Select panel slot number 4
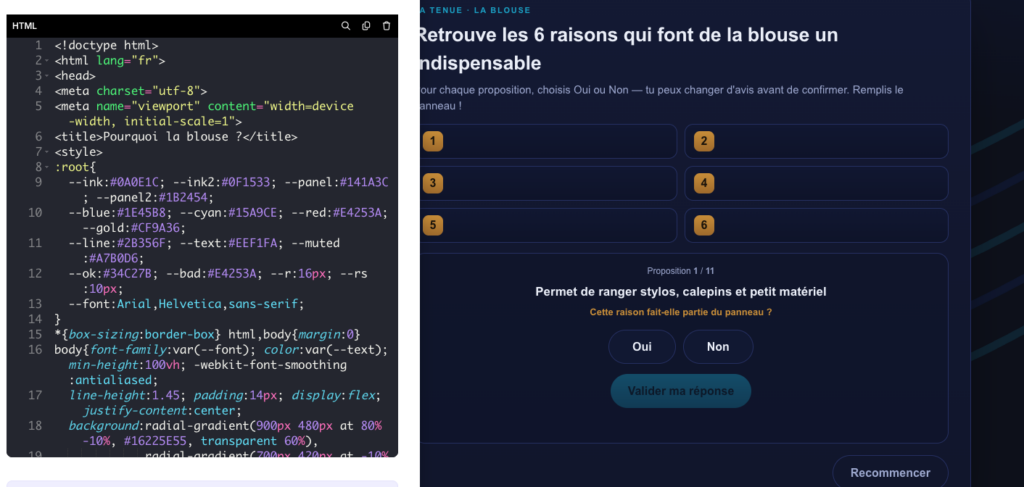Image resolution: width=1024 pixels, height=487 pixels. (x=816, y=183)
